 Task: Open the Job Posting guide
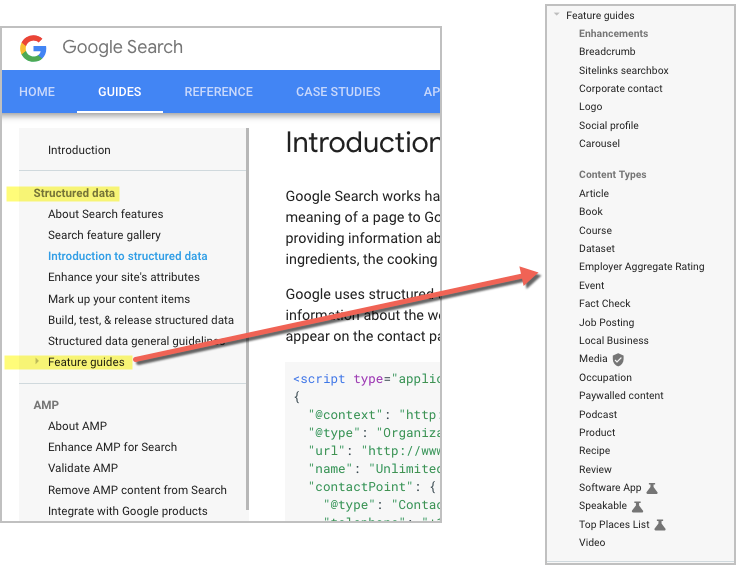(x=606, y=322)
